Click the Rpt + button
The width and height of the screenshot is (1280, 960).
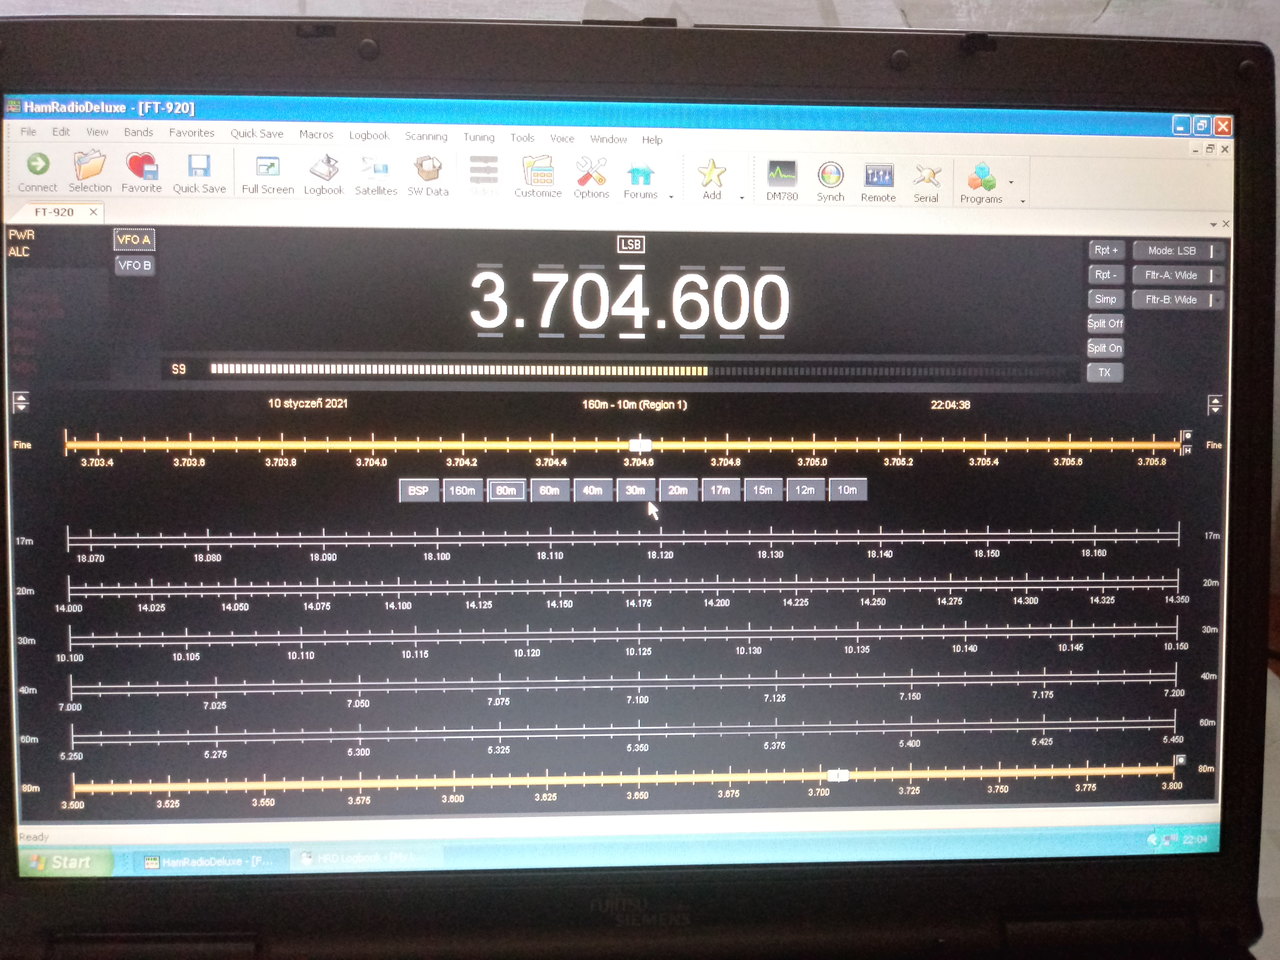click(1105, 250)
